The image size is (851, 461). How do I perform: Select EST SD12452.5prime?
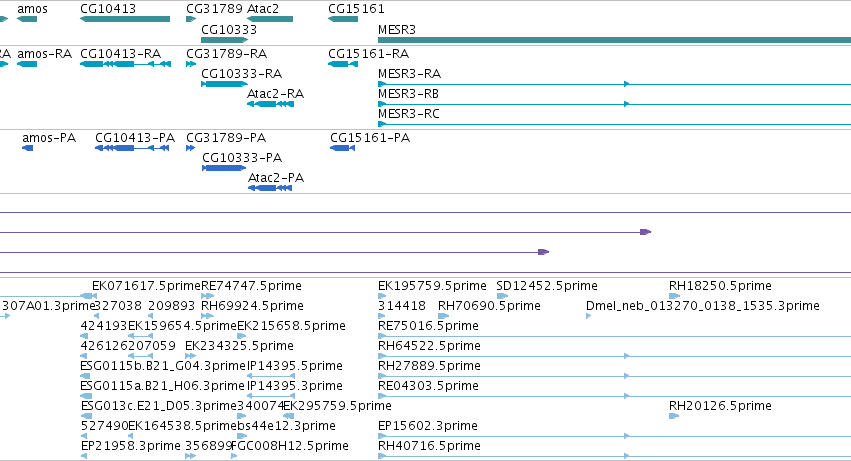tap(502, 296)
